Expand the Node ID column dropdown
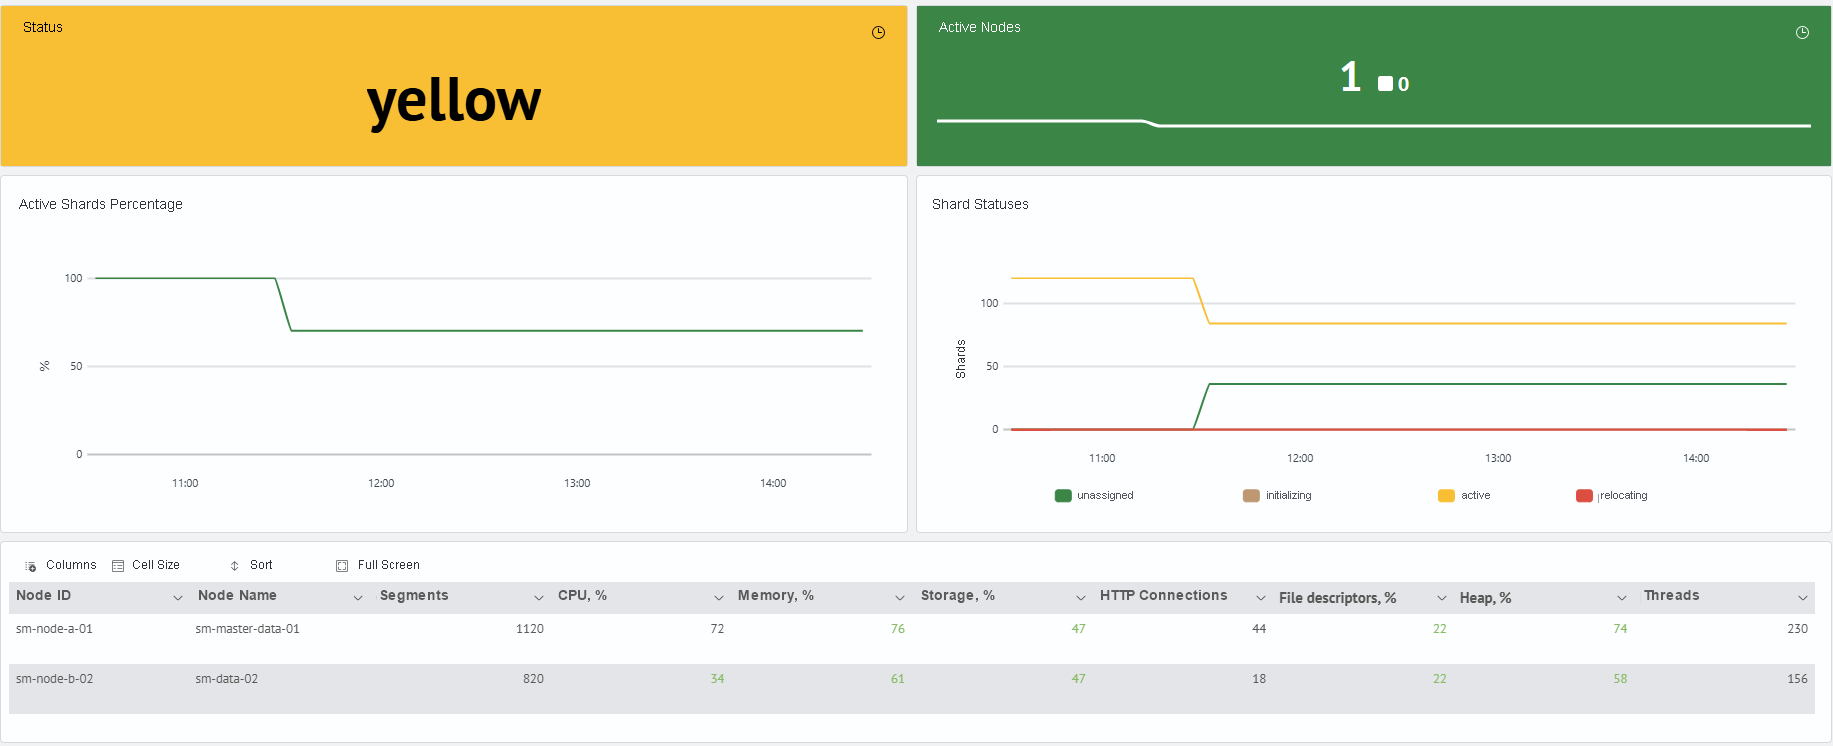The image size is (1833, 746). (x=178, y=598)
